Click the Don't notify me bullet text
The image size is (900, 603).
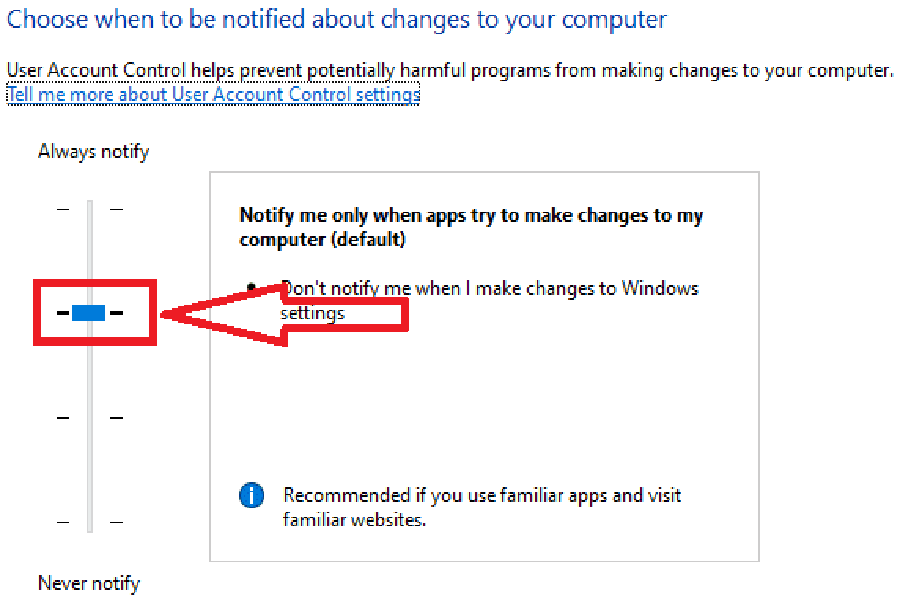(x=489, y=300)
